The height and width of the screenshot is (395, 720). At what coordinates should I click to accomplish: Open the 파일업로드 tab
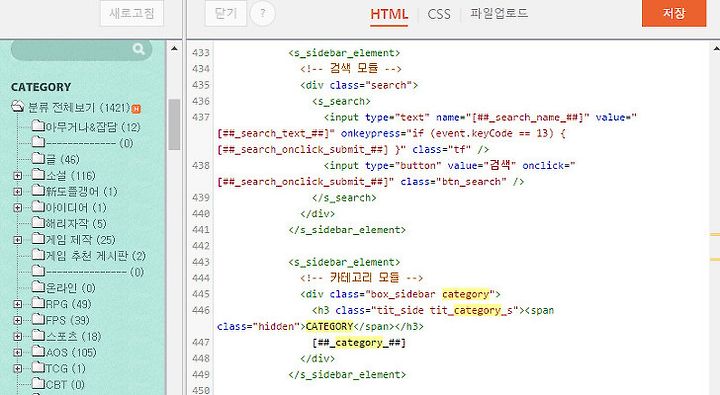point(499,13)
